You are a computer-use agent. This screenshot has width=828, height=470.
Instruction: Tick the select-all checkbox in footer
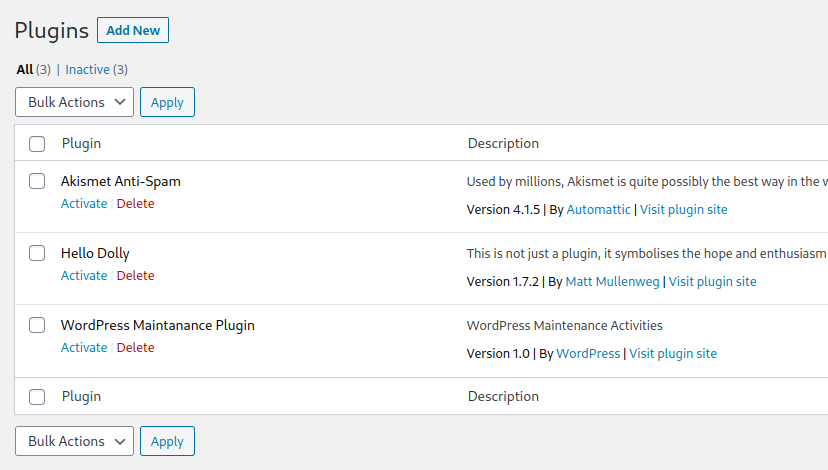(37, 397)
